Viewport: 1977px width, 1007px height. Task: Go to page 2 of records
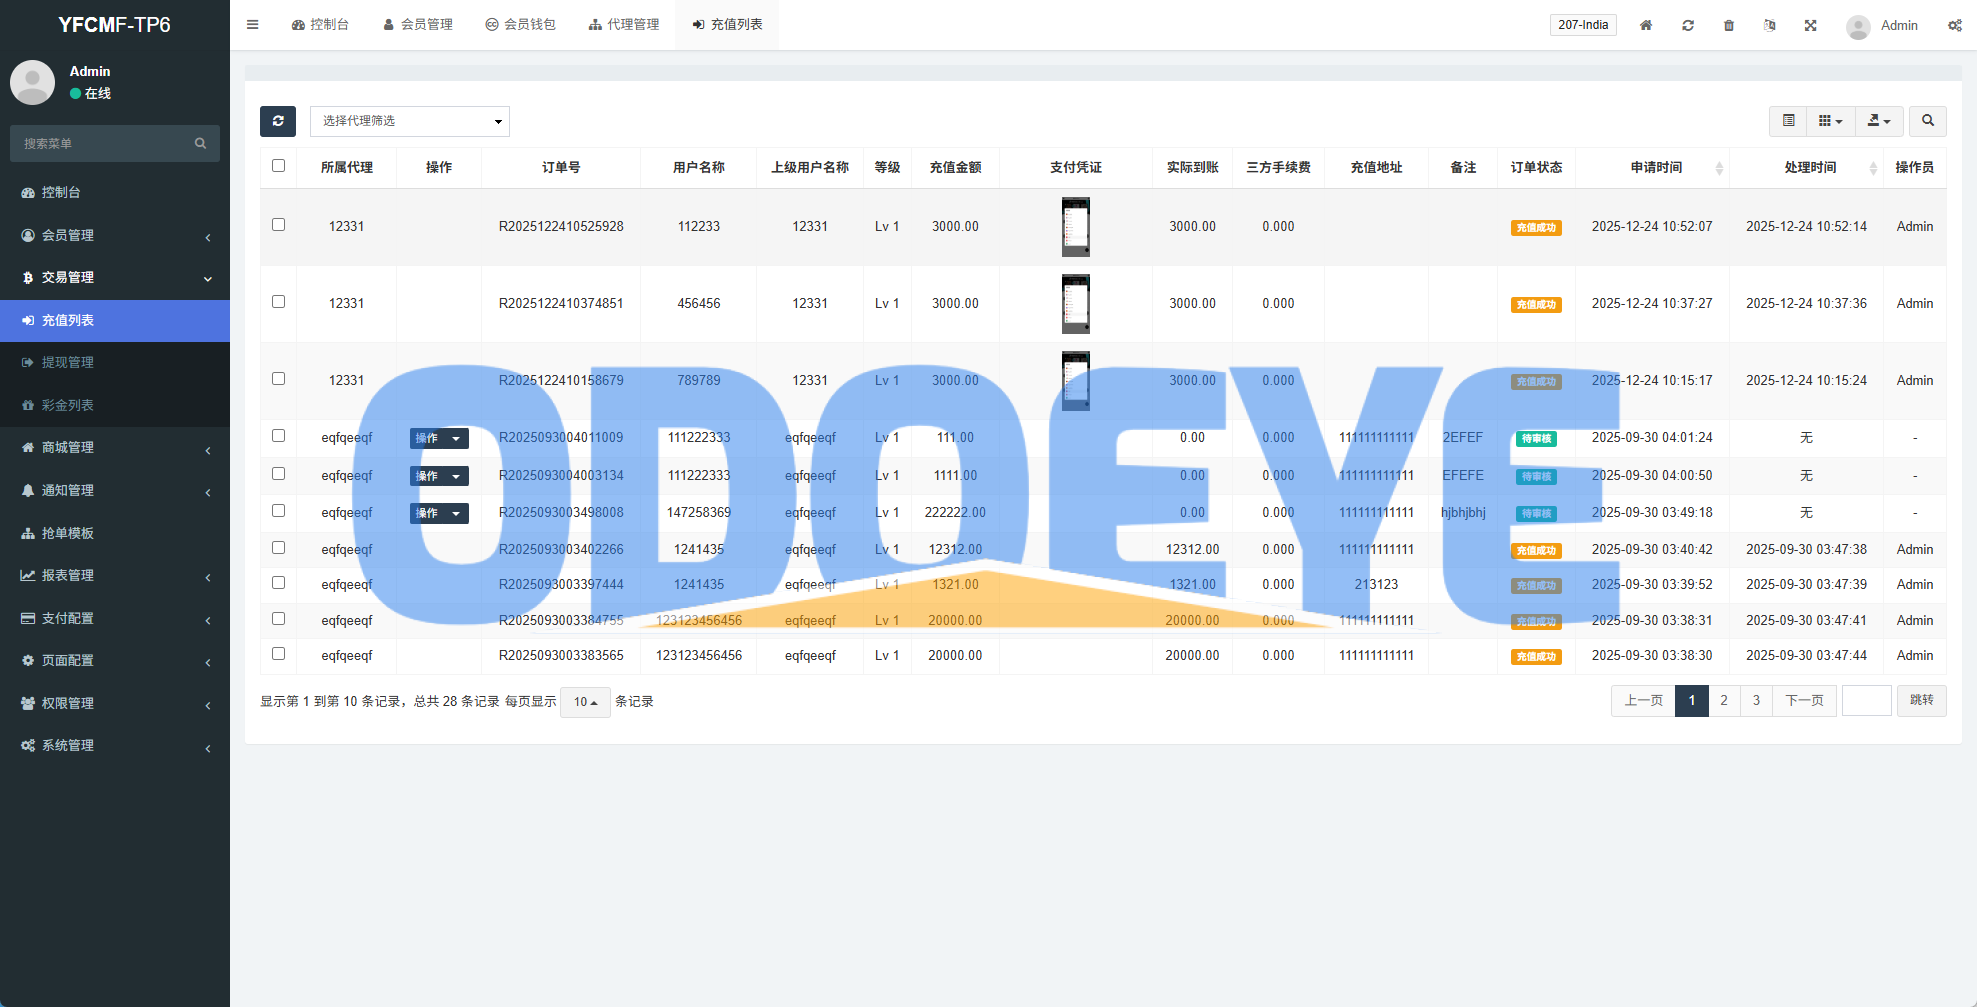coord(1724,701)
